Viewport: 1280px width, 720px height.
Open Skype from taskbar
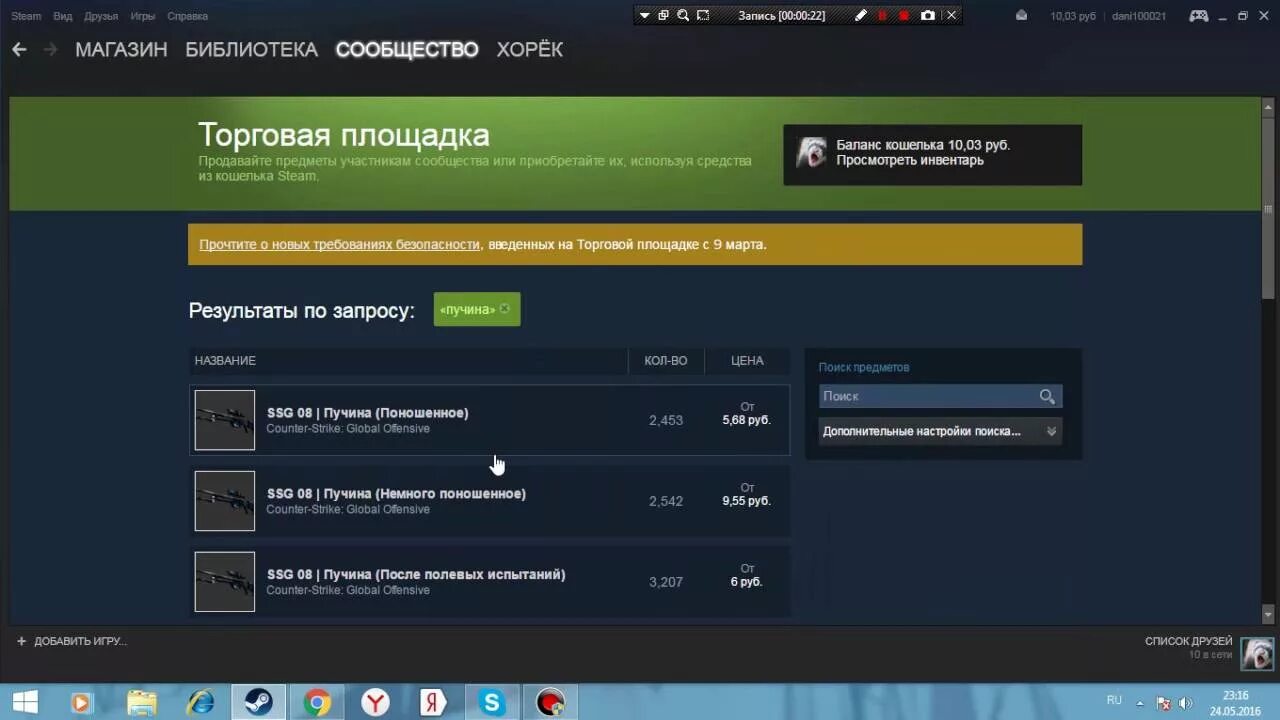(492, 702)
